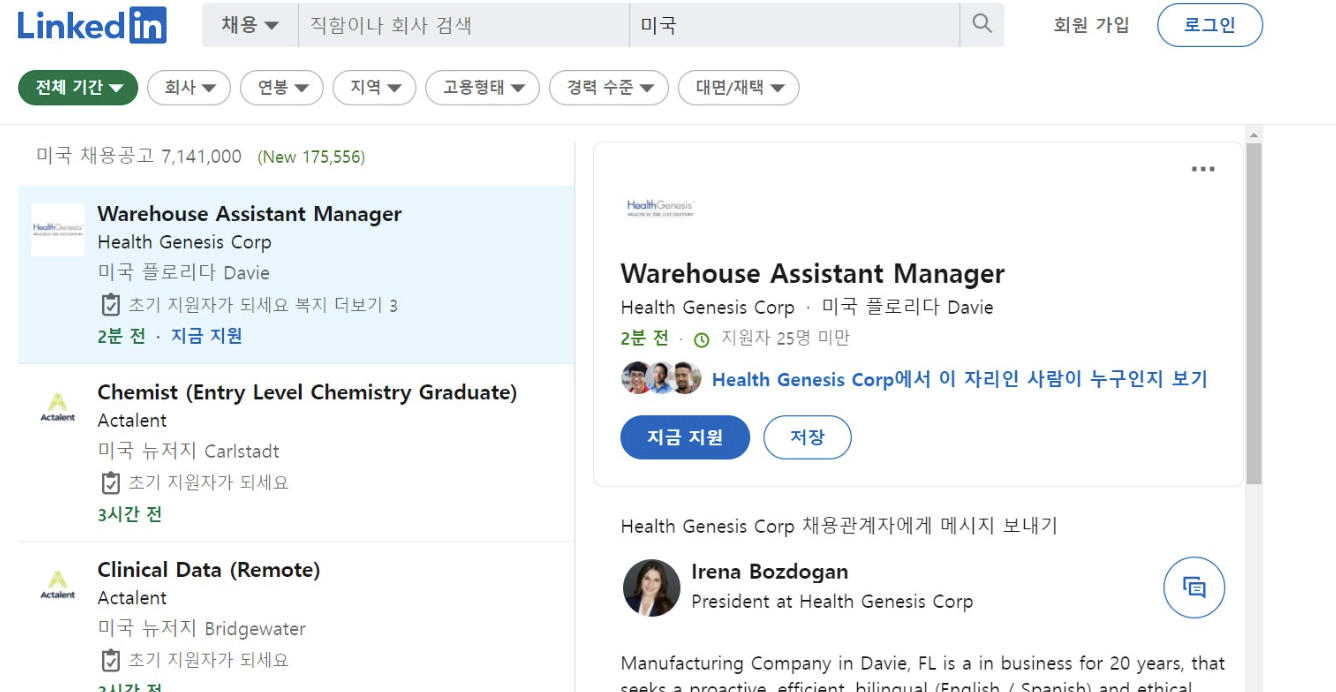This screenshot has height=692, width=1336.
Task: Open the three-dot more options menu
Action: pyautogui.click(x=1203, y=169)
